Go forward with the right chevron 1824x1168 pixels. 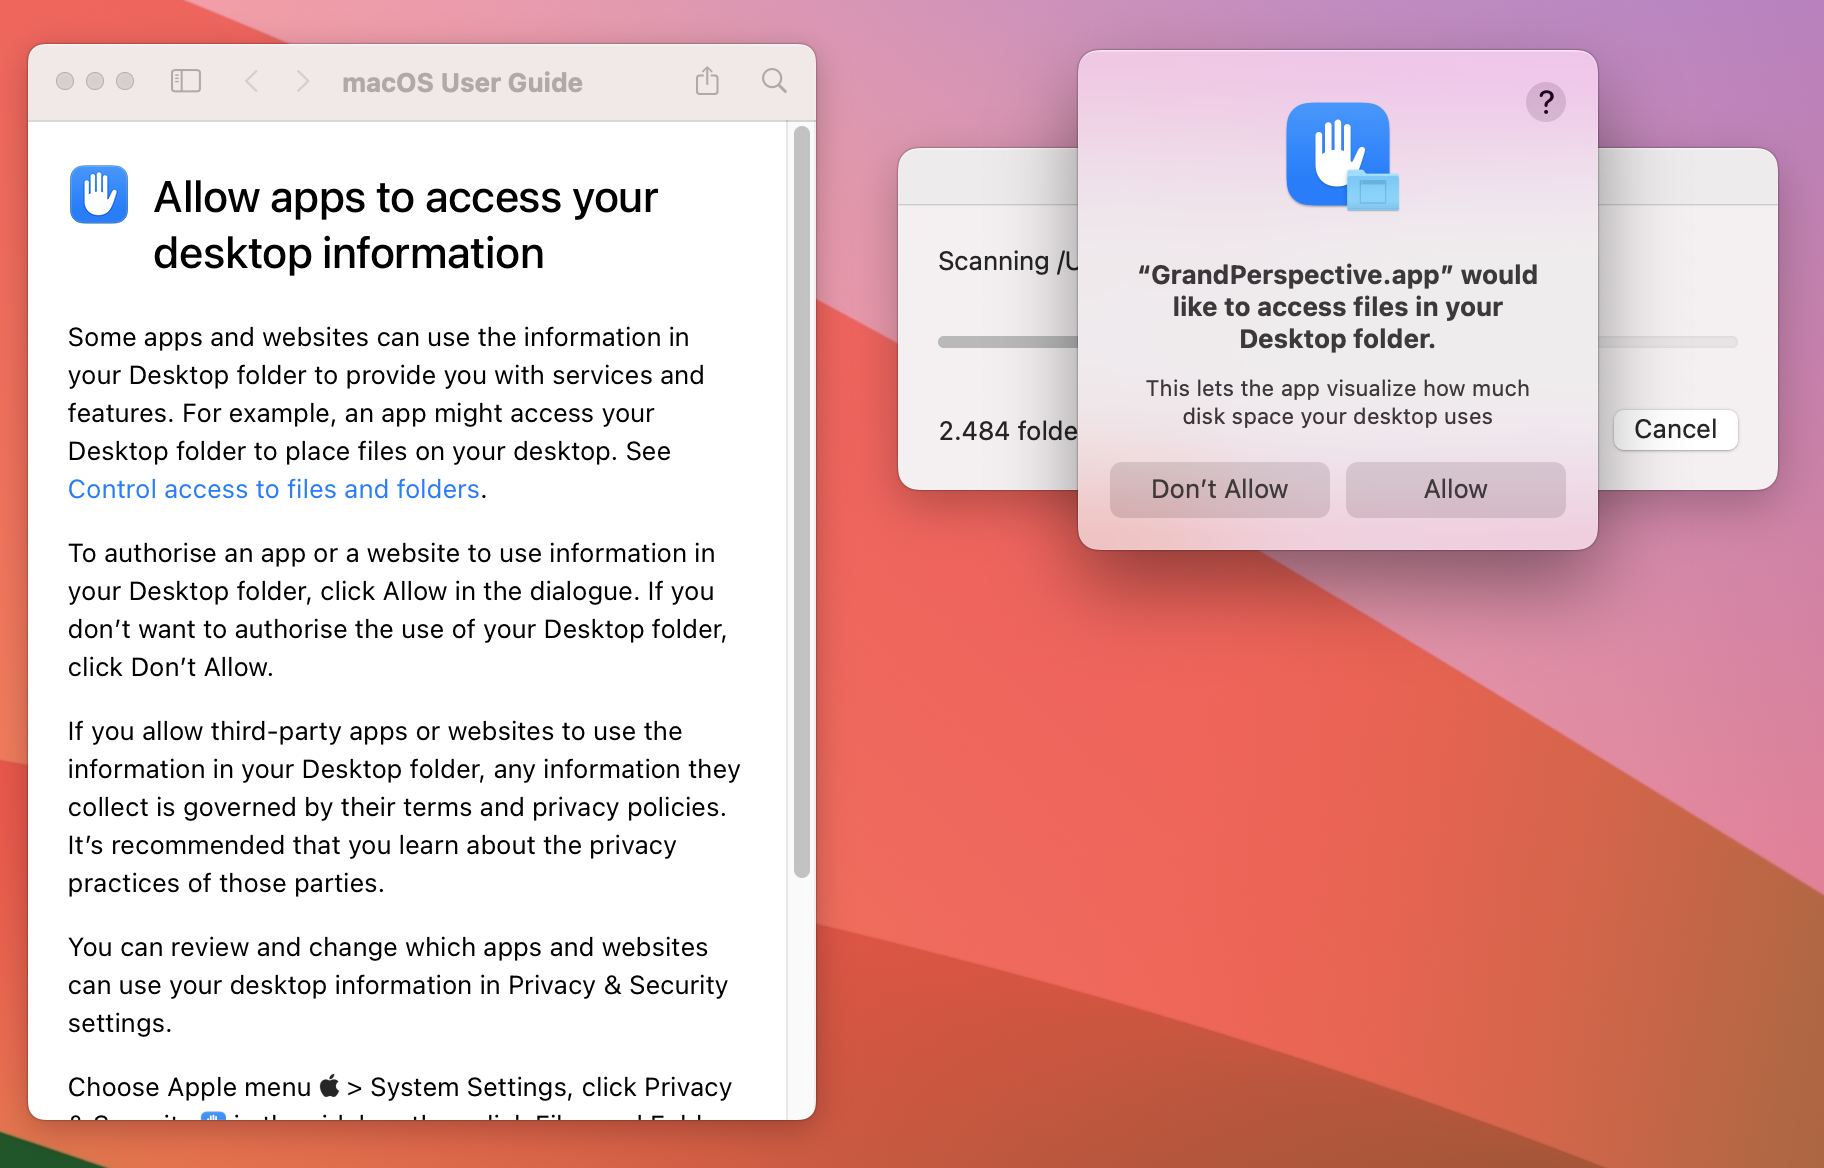coord(302,81)
